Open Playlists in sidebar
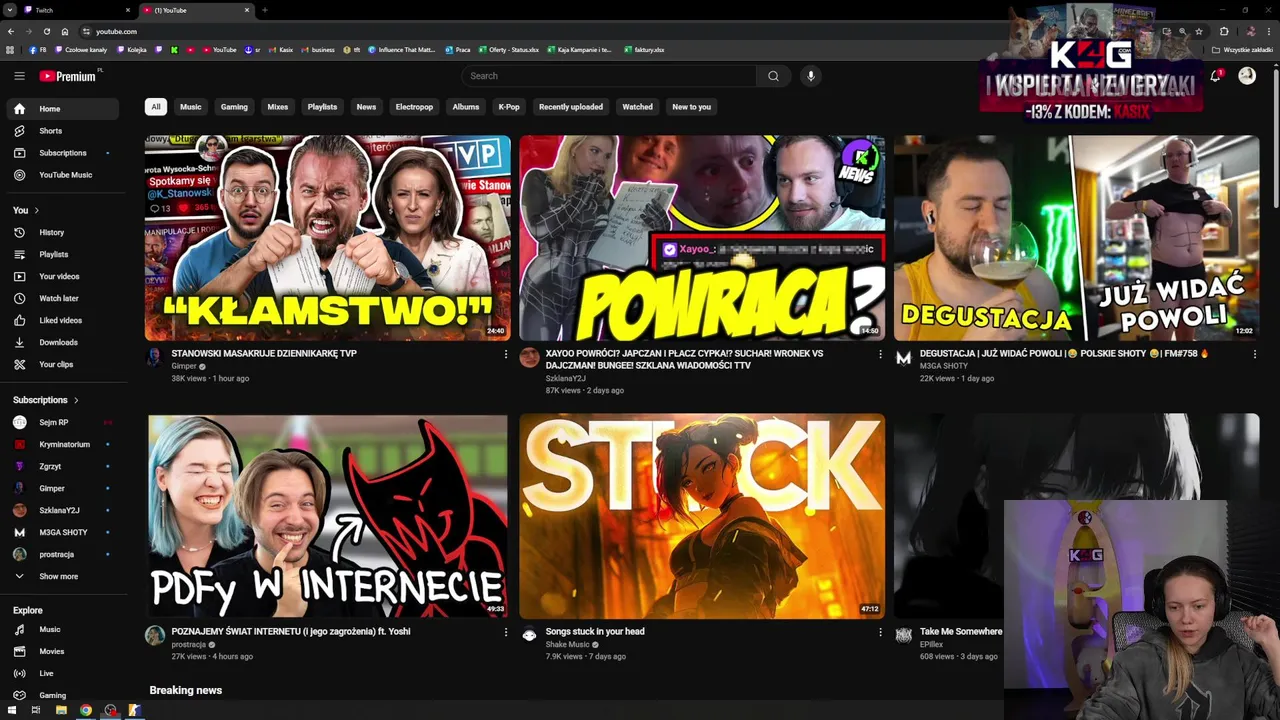Viewport: 1280px width, 720px height. click(63, 254)
